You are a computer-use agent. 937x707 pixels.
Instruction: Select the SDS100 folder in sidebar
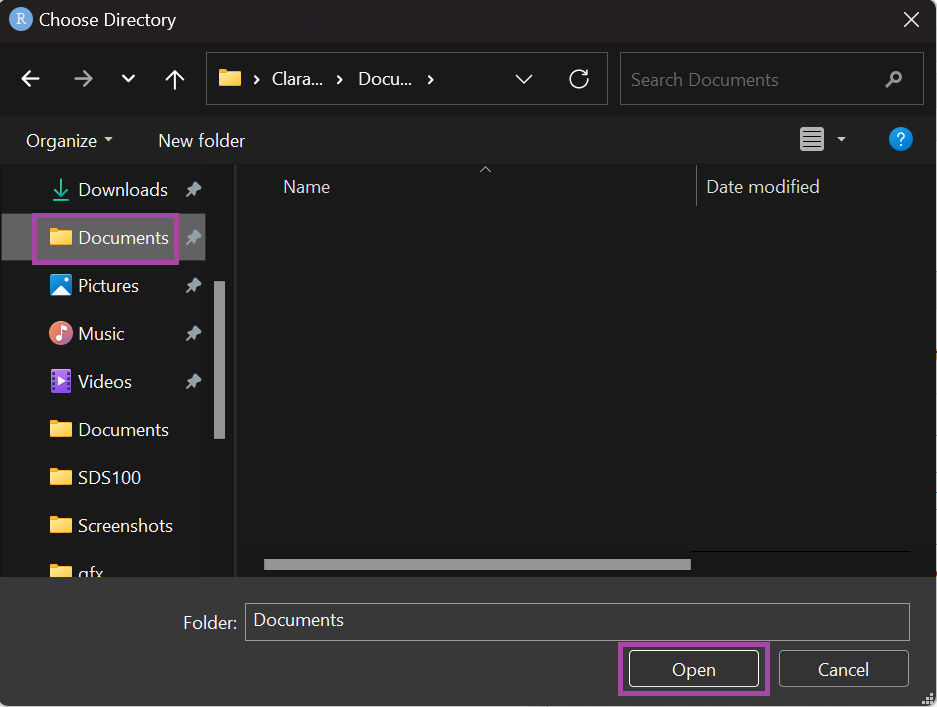click(109, 478)
